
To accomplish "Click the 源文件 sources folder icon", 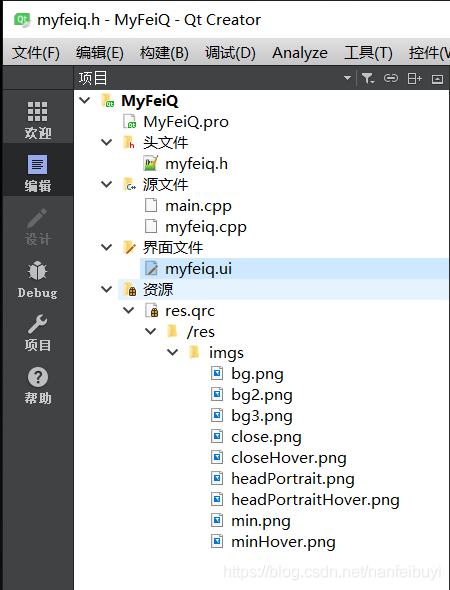I will pyautogui.click(x=129, y=185).
